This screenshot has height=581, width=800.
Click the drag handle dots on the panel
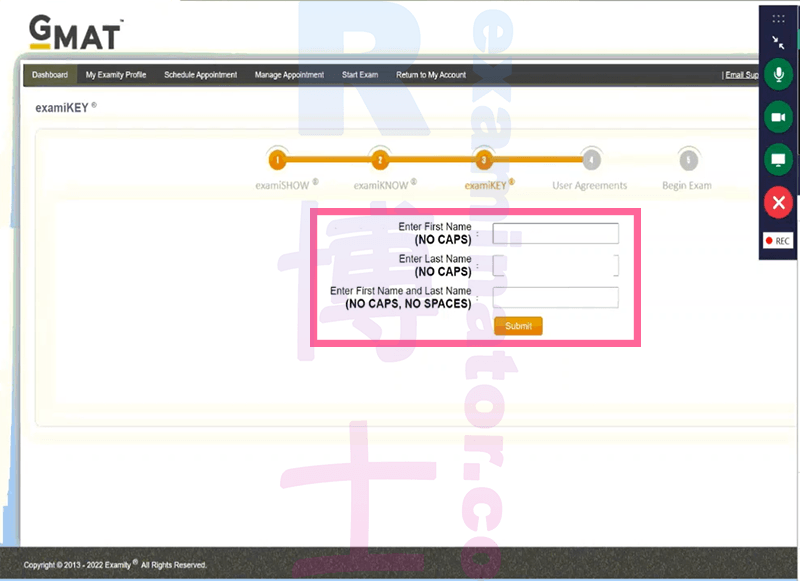pyautogui.click(x=778, y=19)
